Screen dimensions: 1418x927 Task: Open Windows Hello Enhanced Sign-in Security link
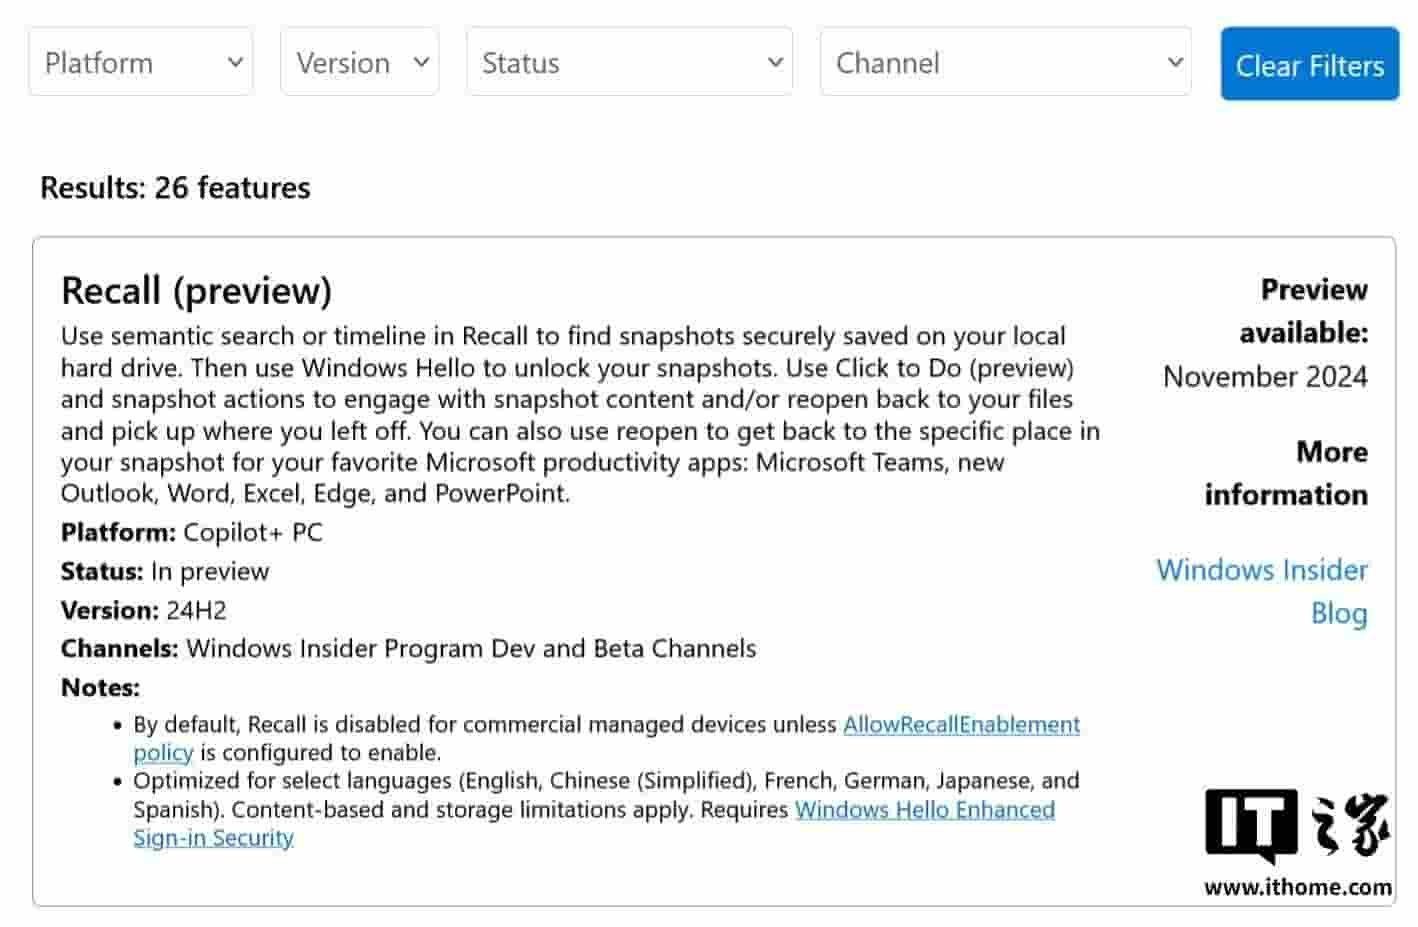coord(924,810)
